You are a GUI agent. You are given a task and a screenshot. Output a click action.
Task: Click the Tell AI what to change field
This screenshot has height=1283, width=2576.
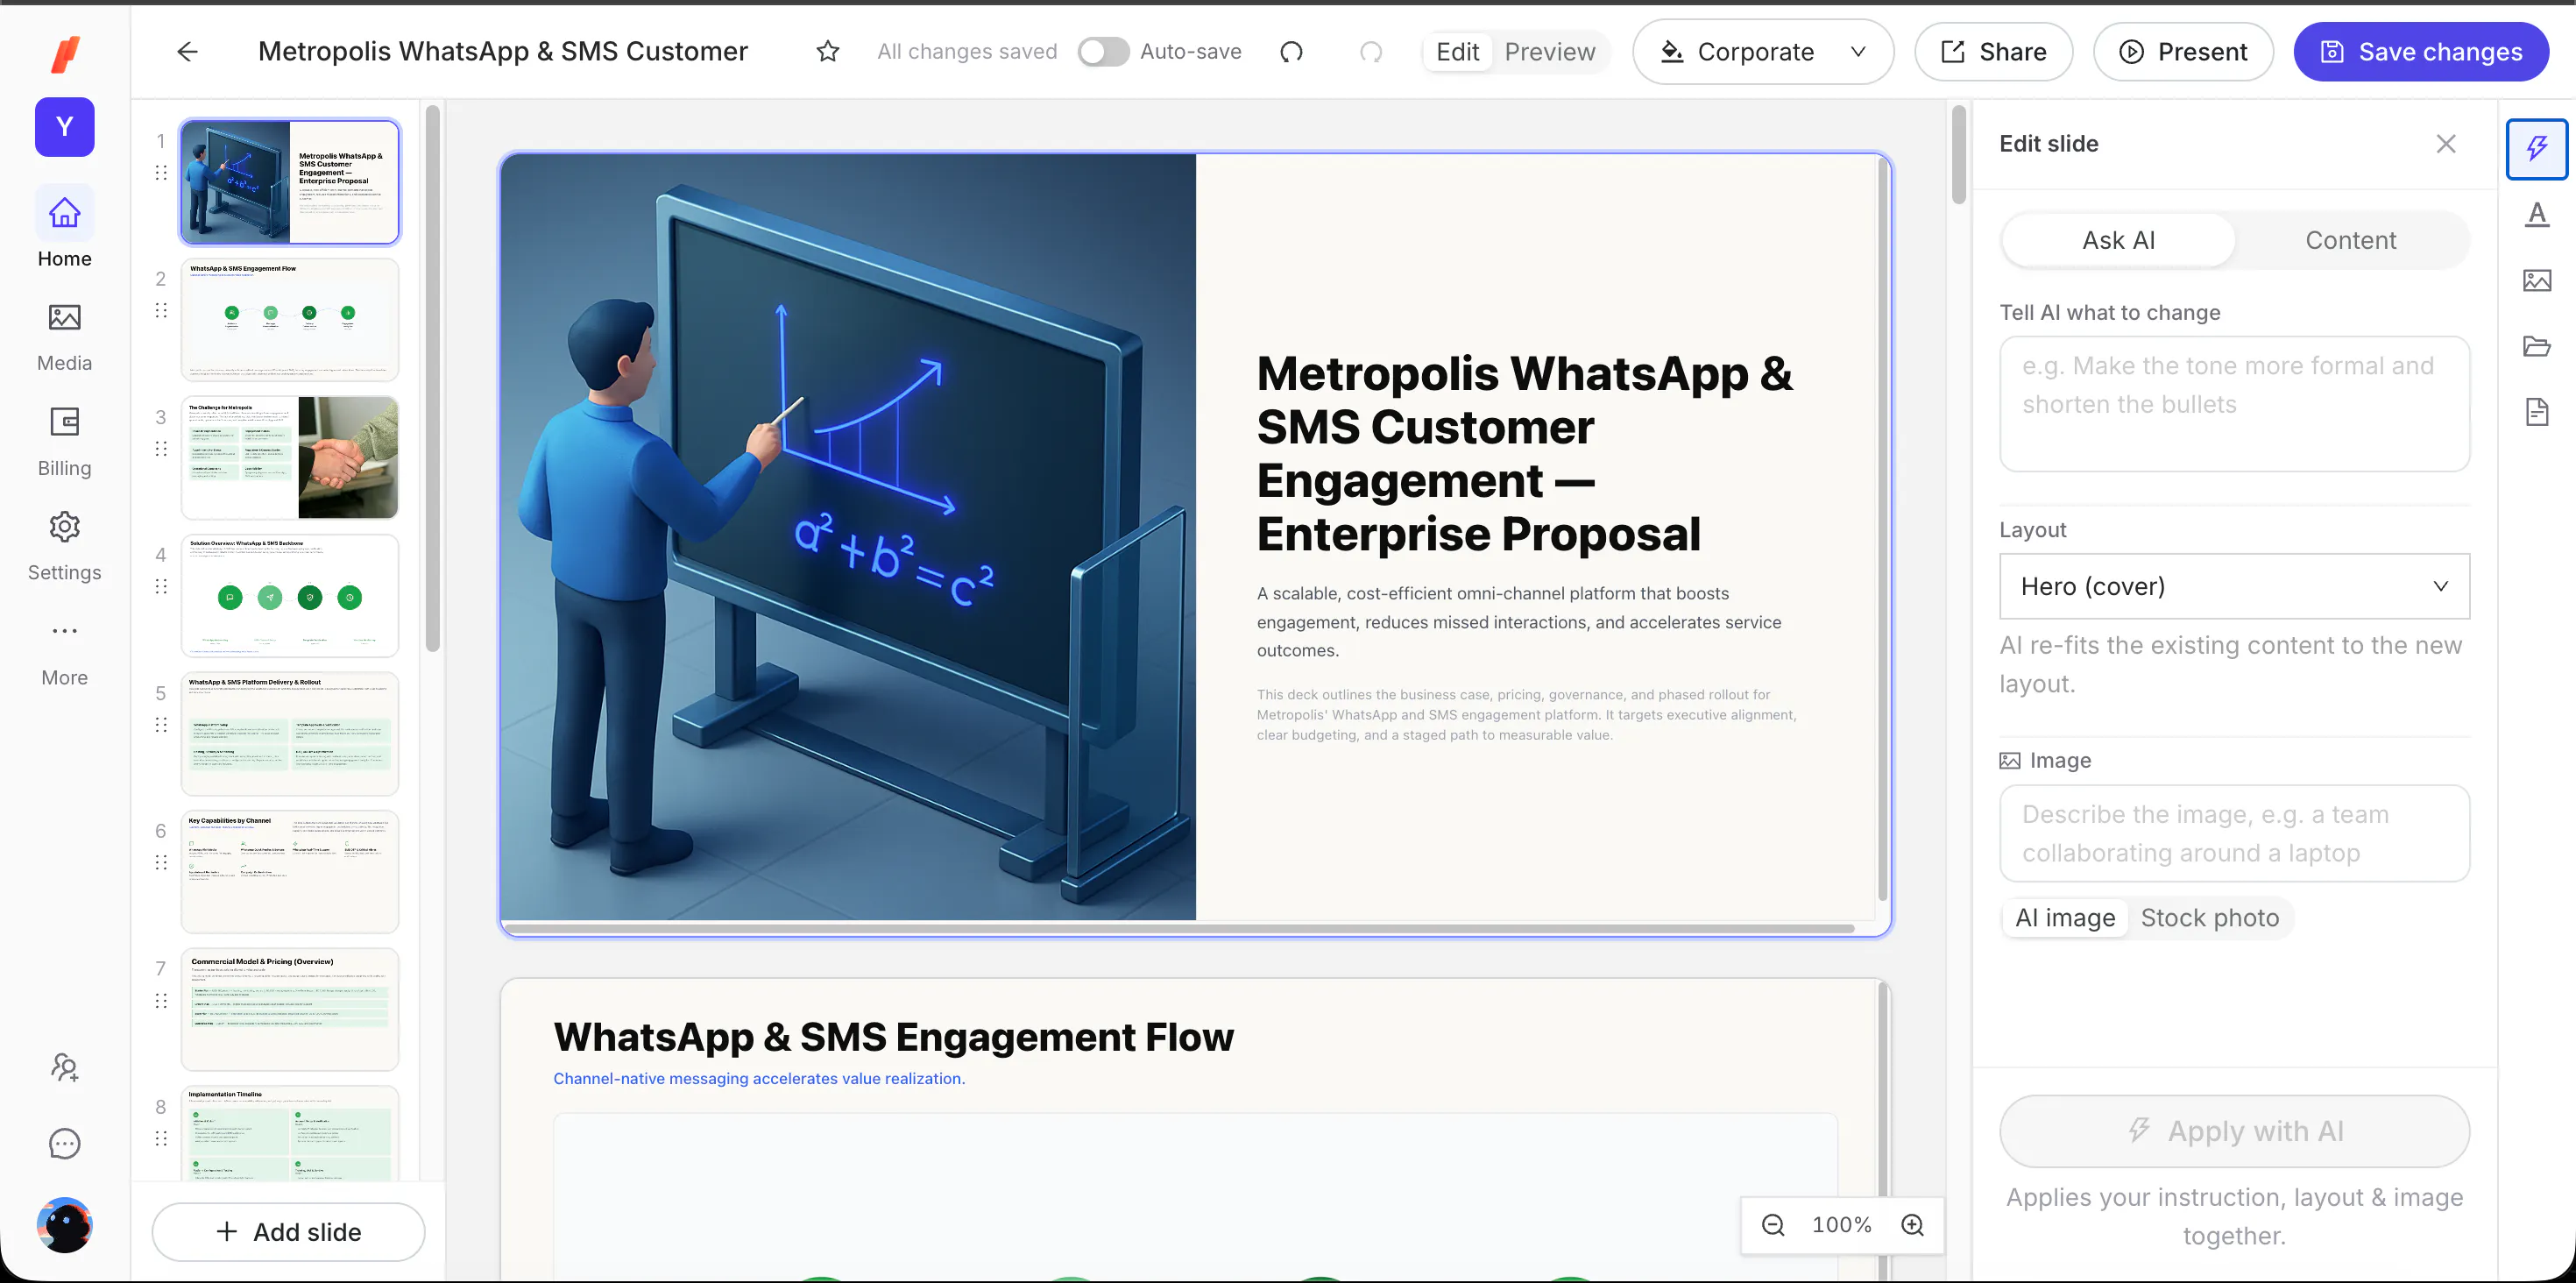point(2234,404)
